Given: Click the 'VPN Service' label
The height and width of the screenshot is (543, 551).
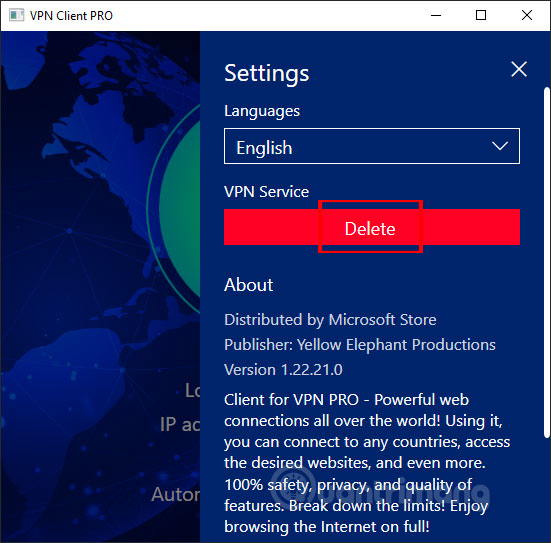Looking at the screenshot, I should pos(266,192).
